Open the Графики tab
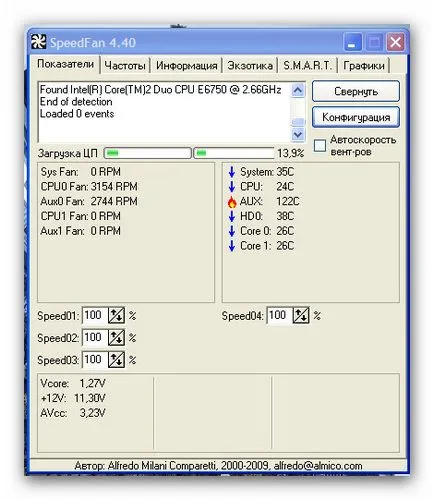The height and width of the screenshot is (500, 434). (x=364, y=65)
